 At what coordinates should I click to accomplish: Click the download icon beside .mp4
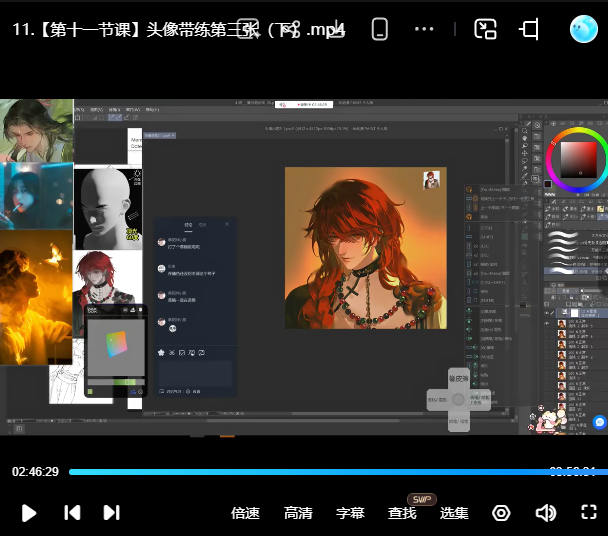(x=335, y=29)
